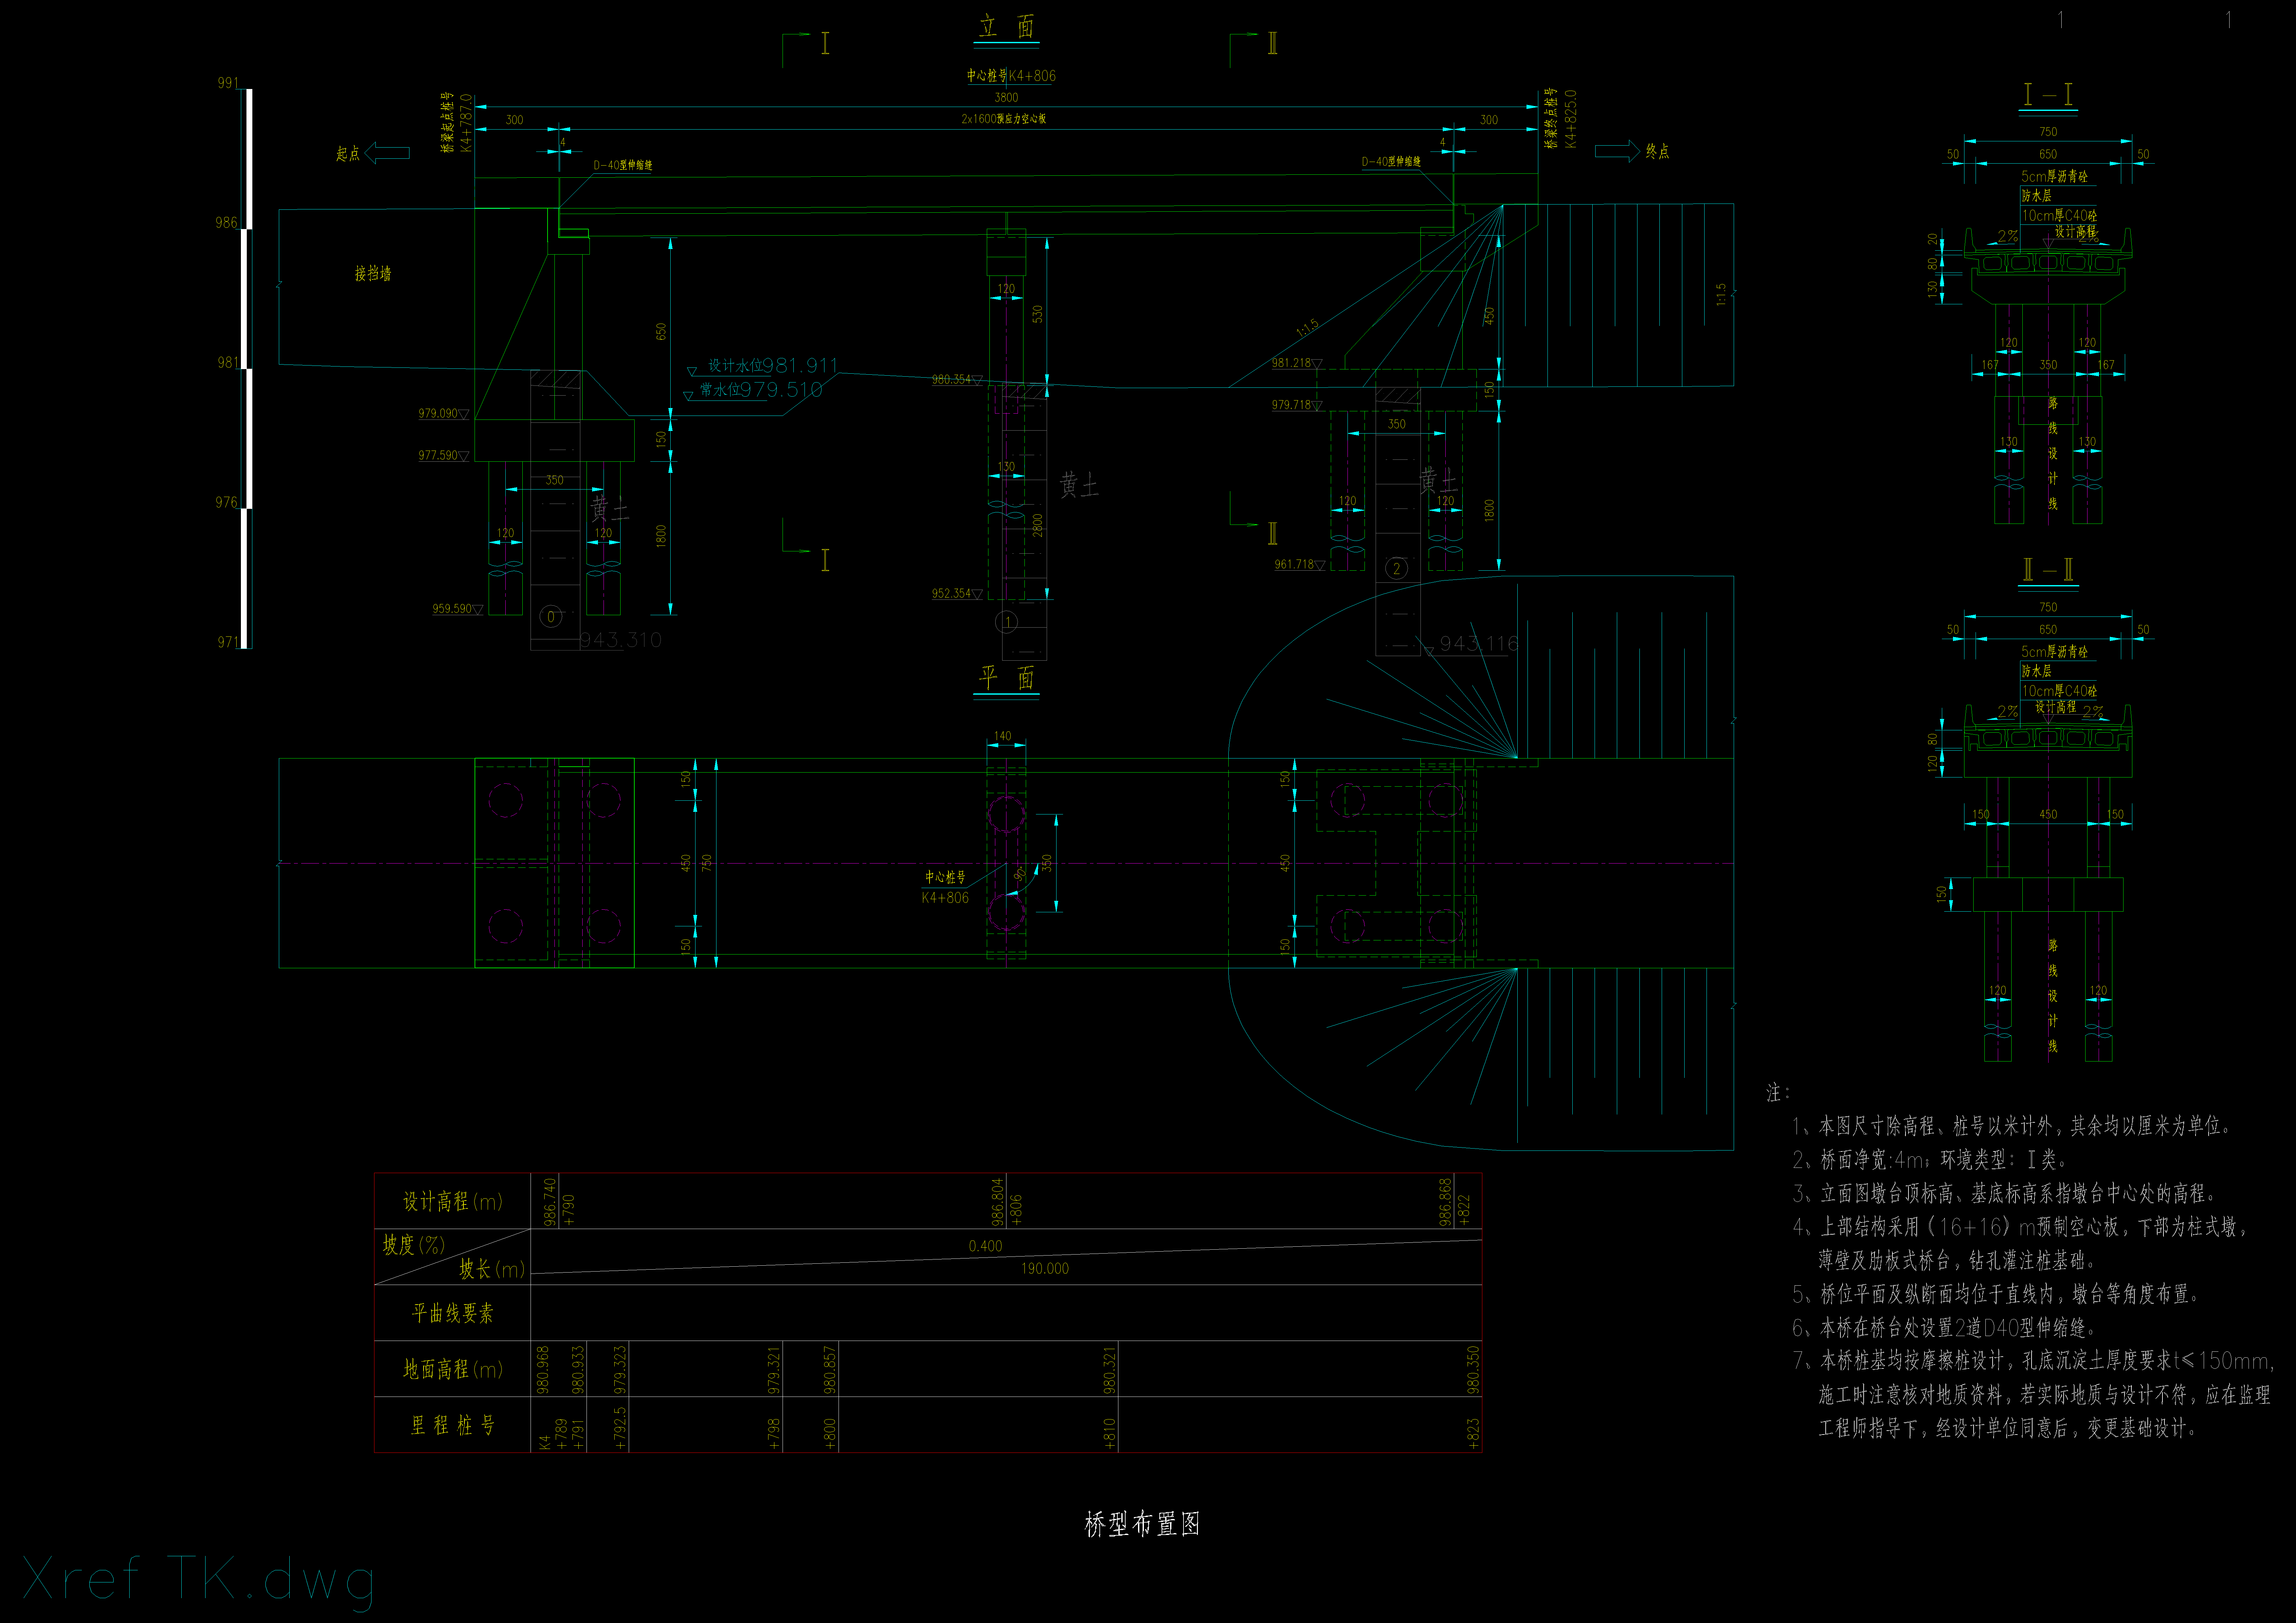Image resolution: width=2296 pixels, height=1623 pixels.
Task: Click design elevation value 986.868
Action: (x=1445, y=1202)
